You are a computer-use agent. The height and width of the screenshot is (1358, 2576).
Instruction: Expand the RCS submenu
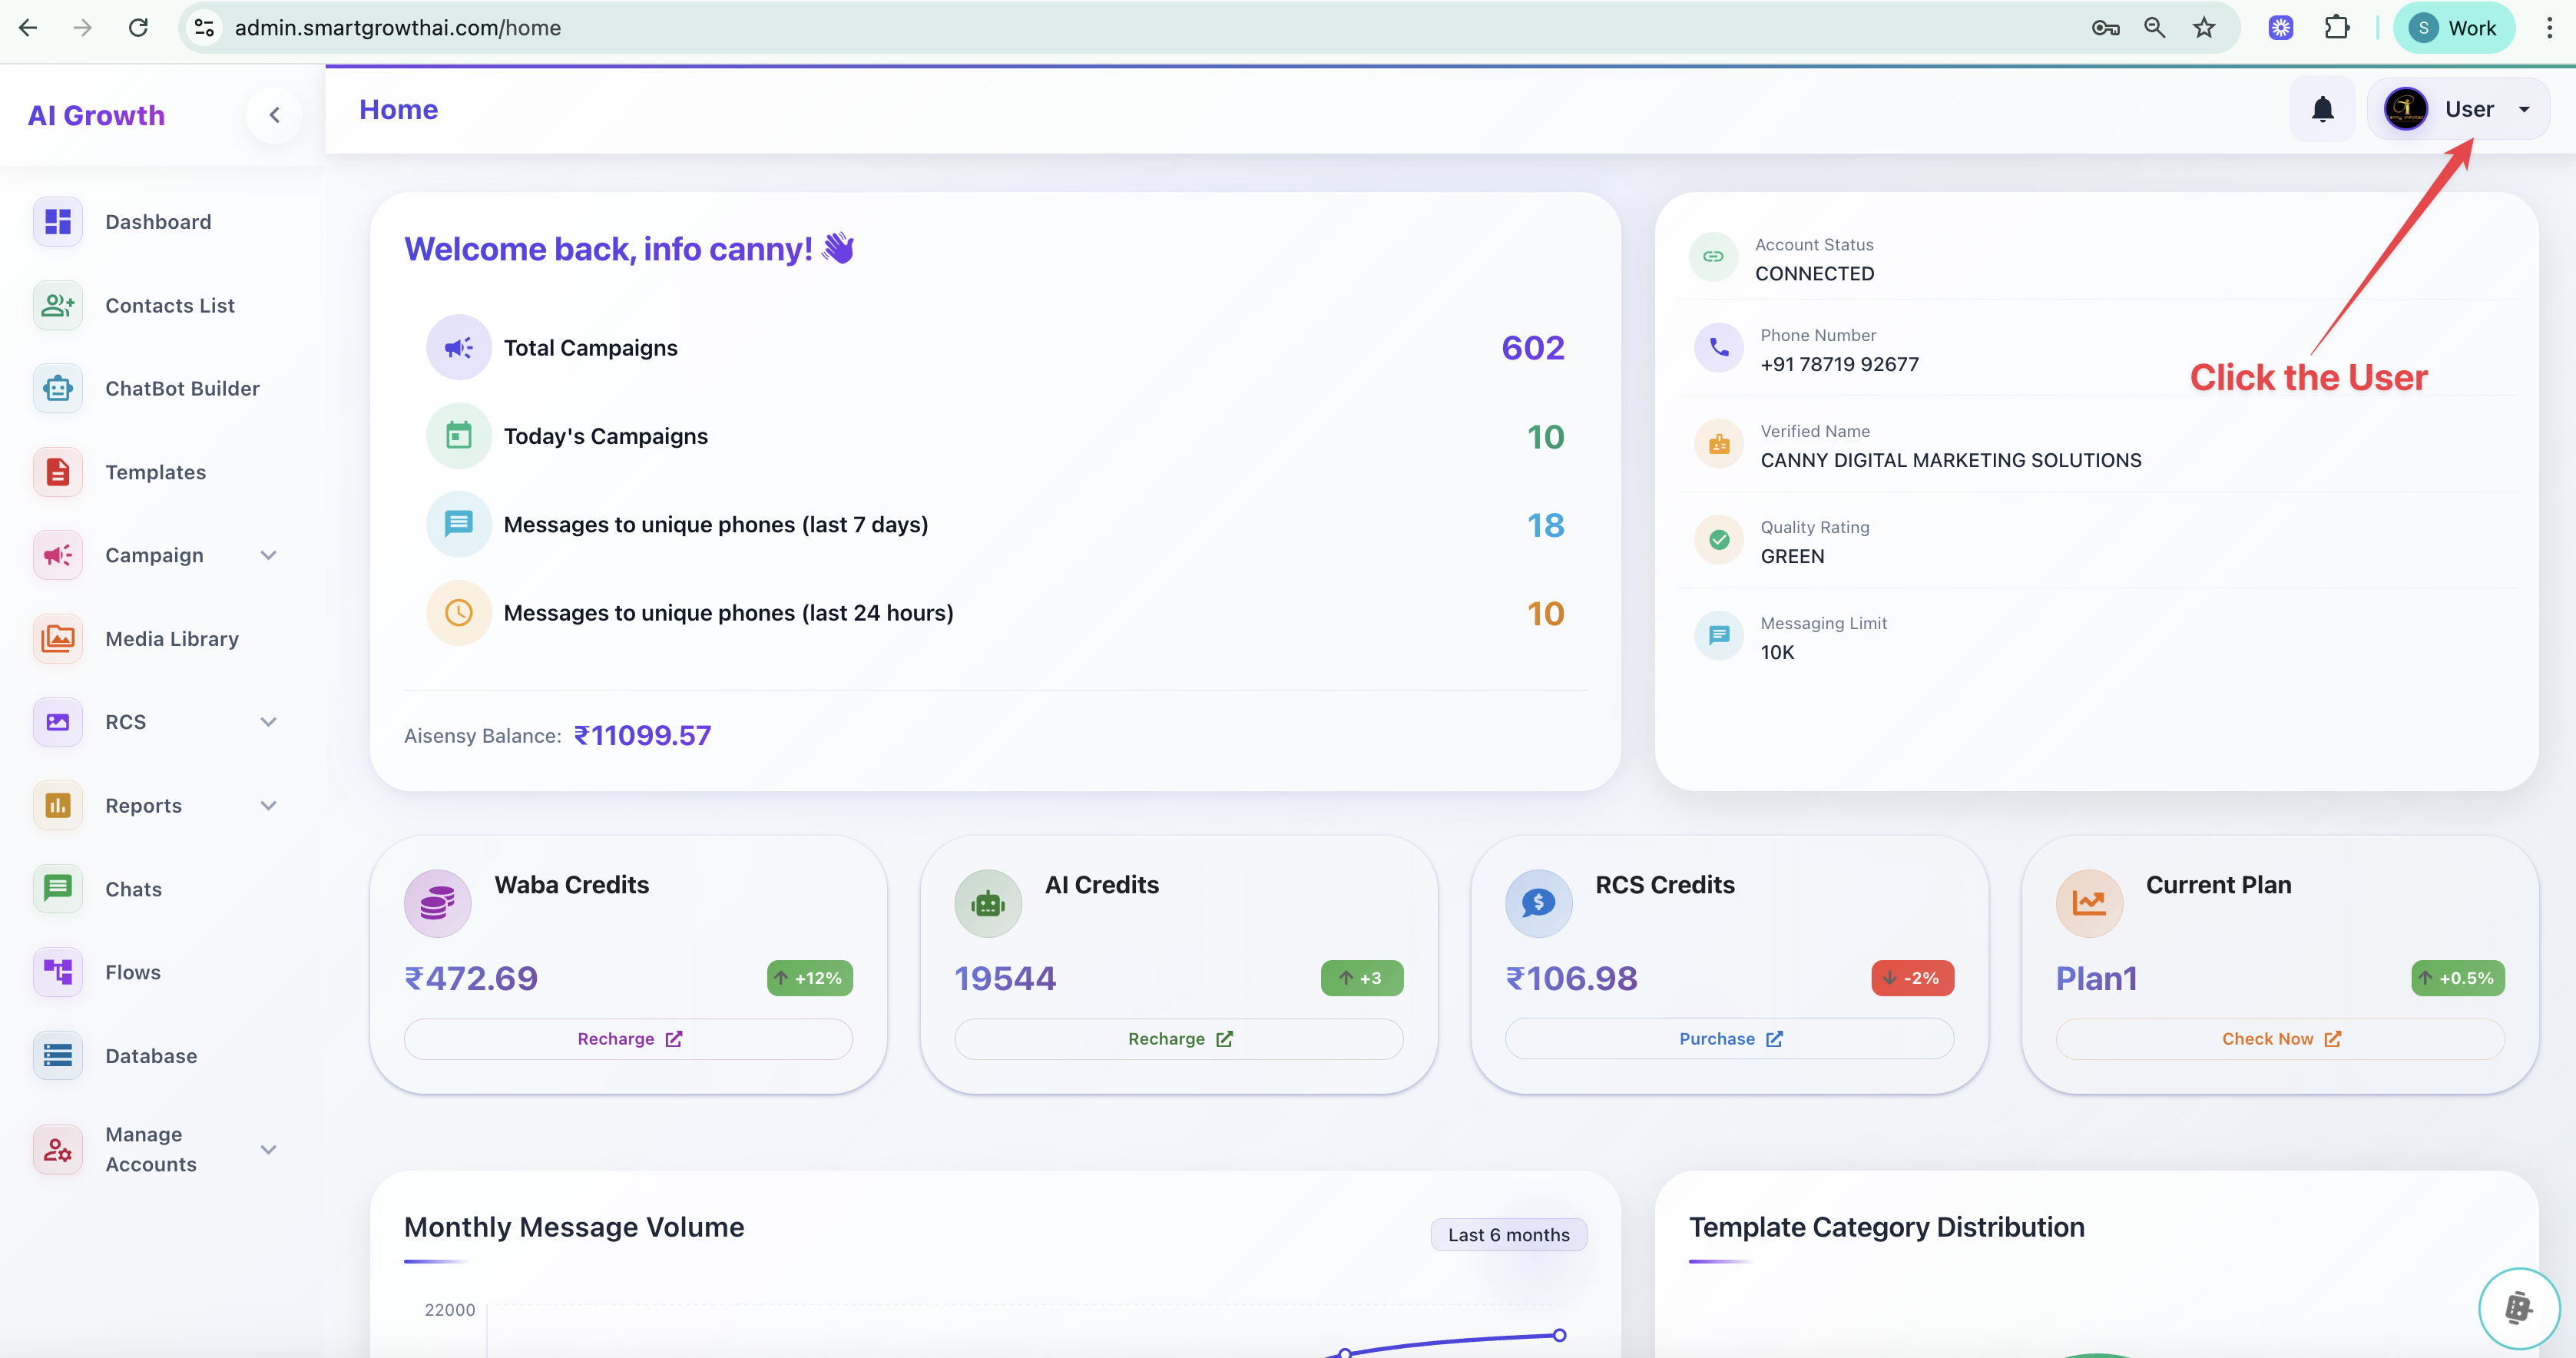[x=268, y=722]
